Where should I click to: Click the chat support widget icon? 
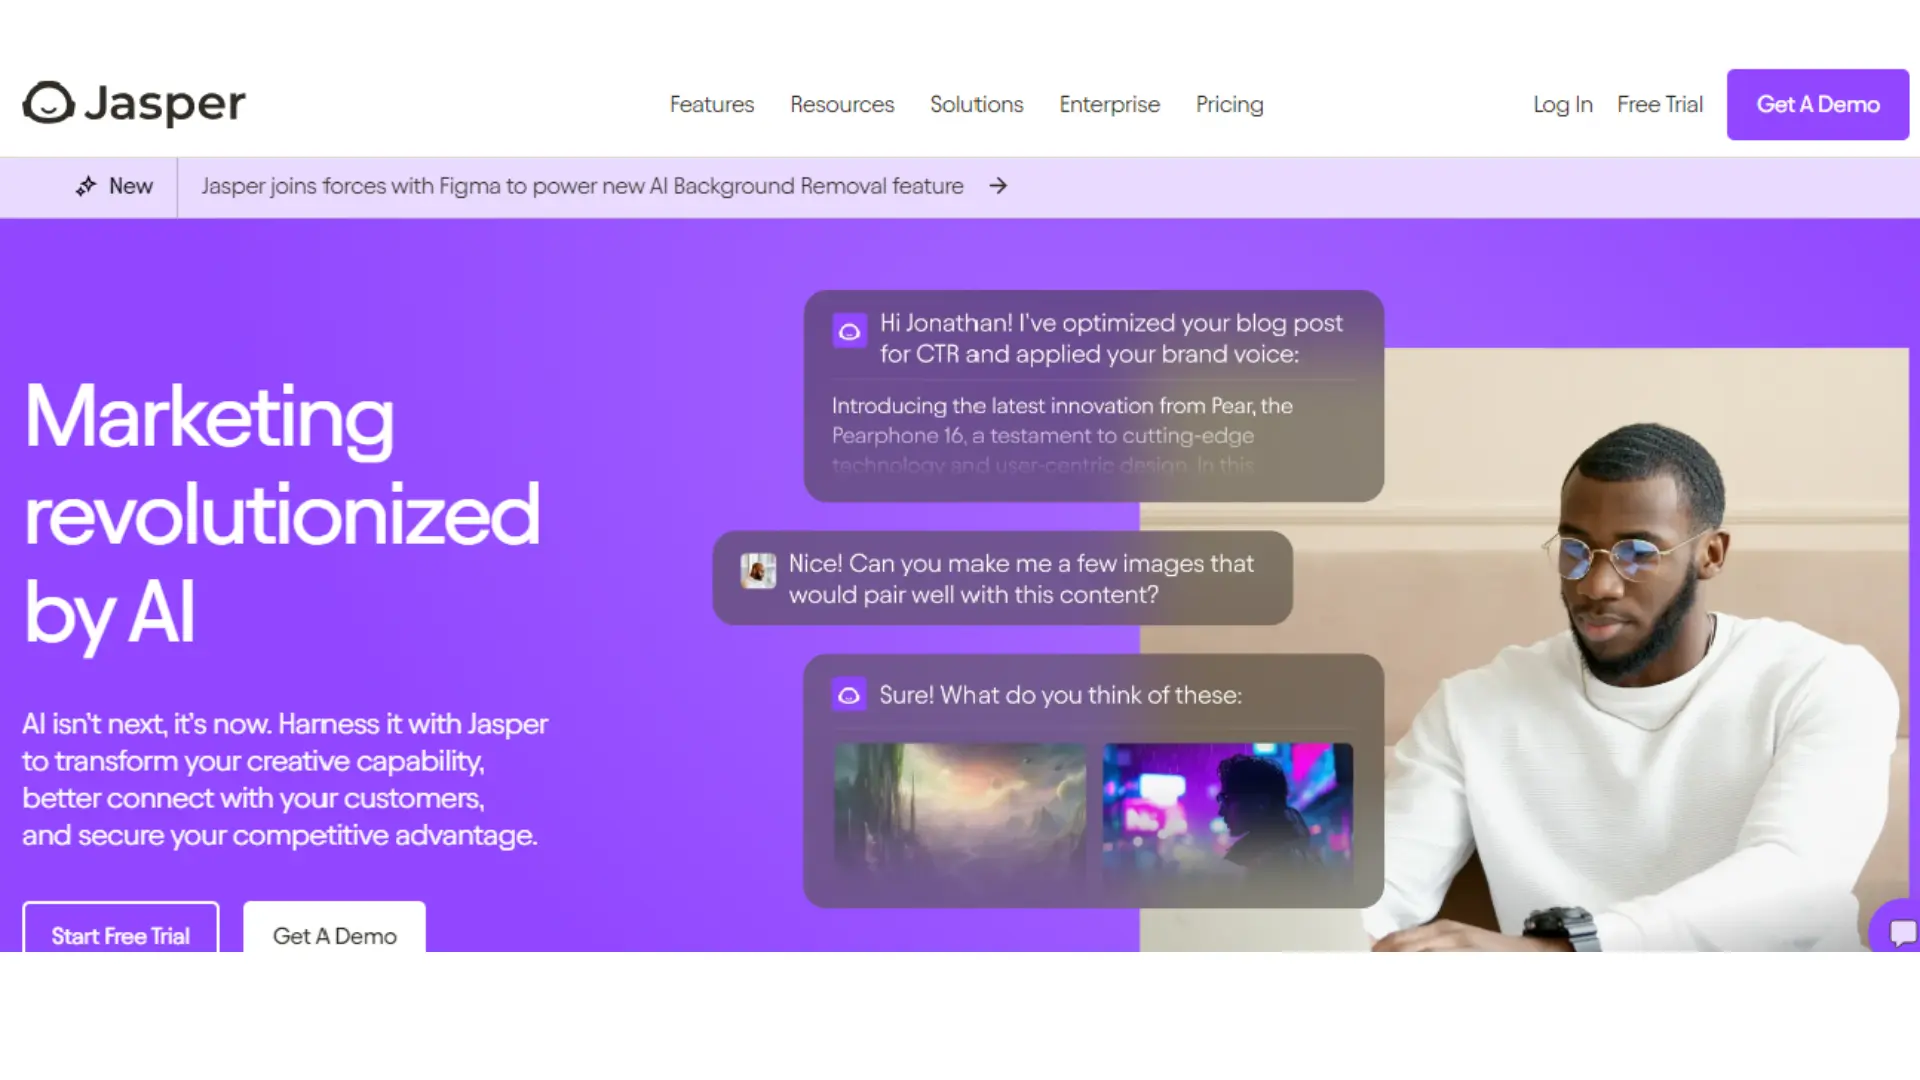[x=1902, y=934]
